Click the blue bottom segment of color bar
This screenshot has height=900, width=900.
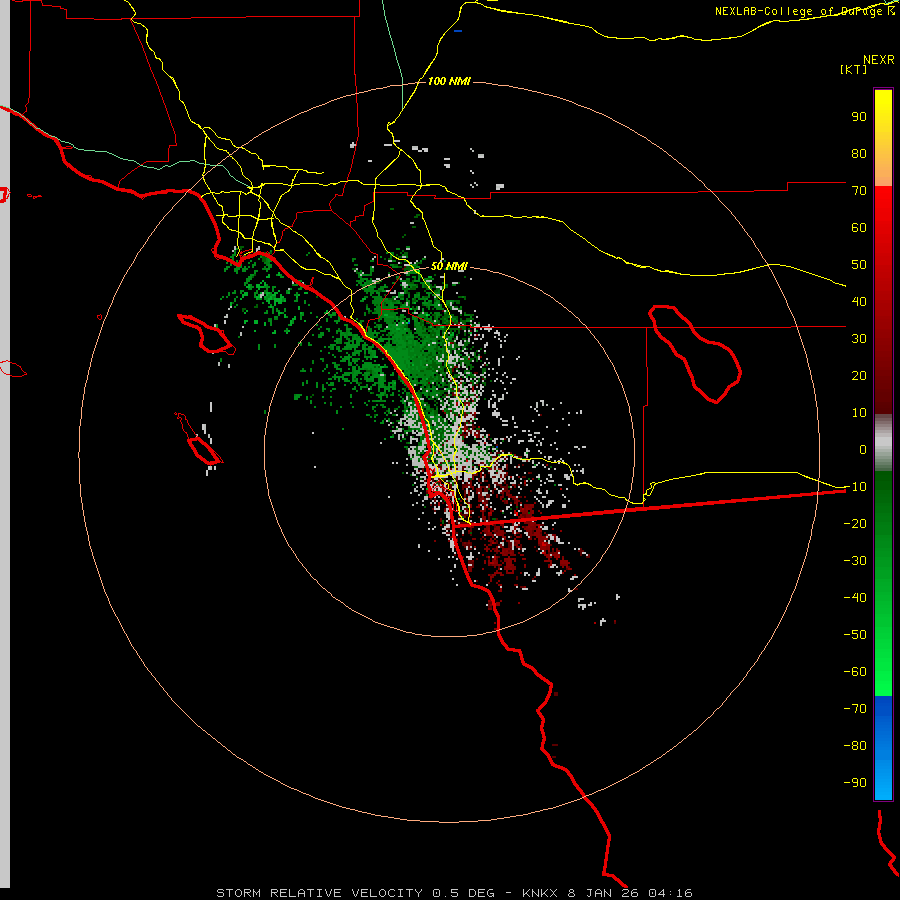(x=883, y=747)
